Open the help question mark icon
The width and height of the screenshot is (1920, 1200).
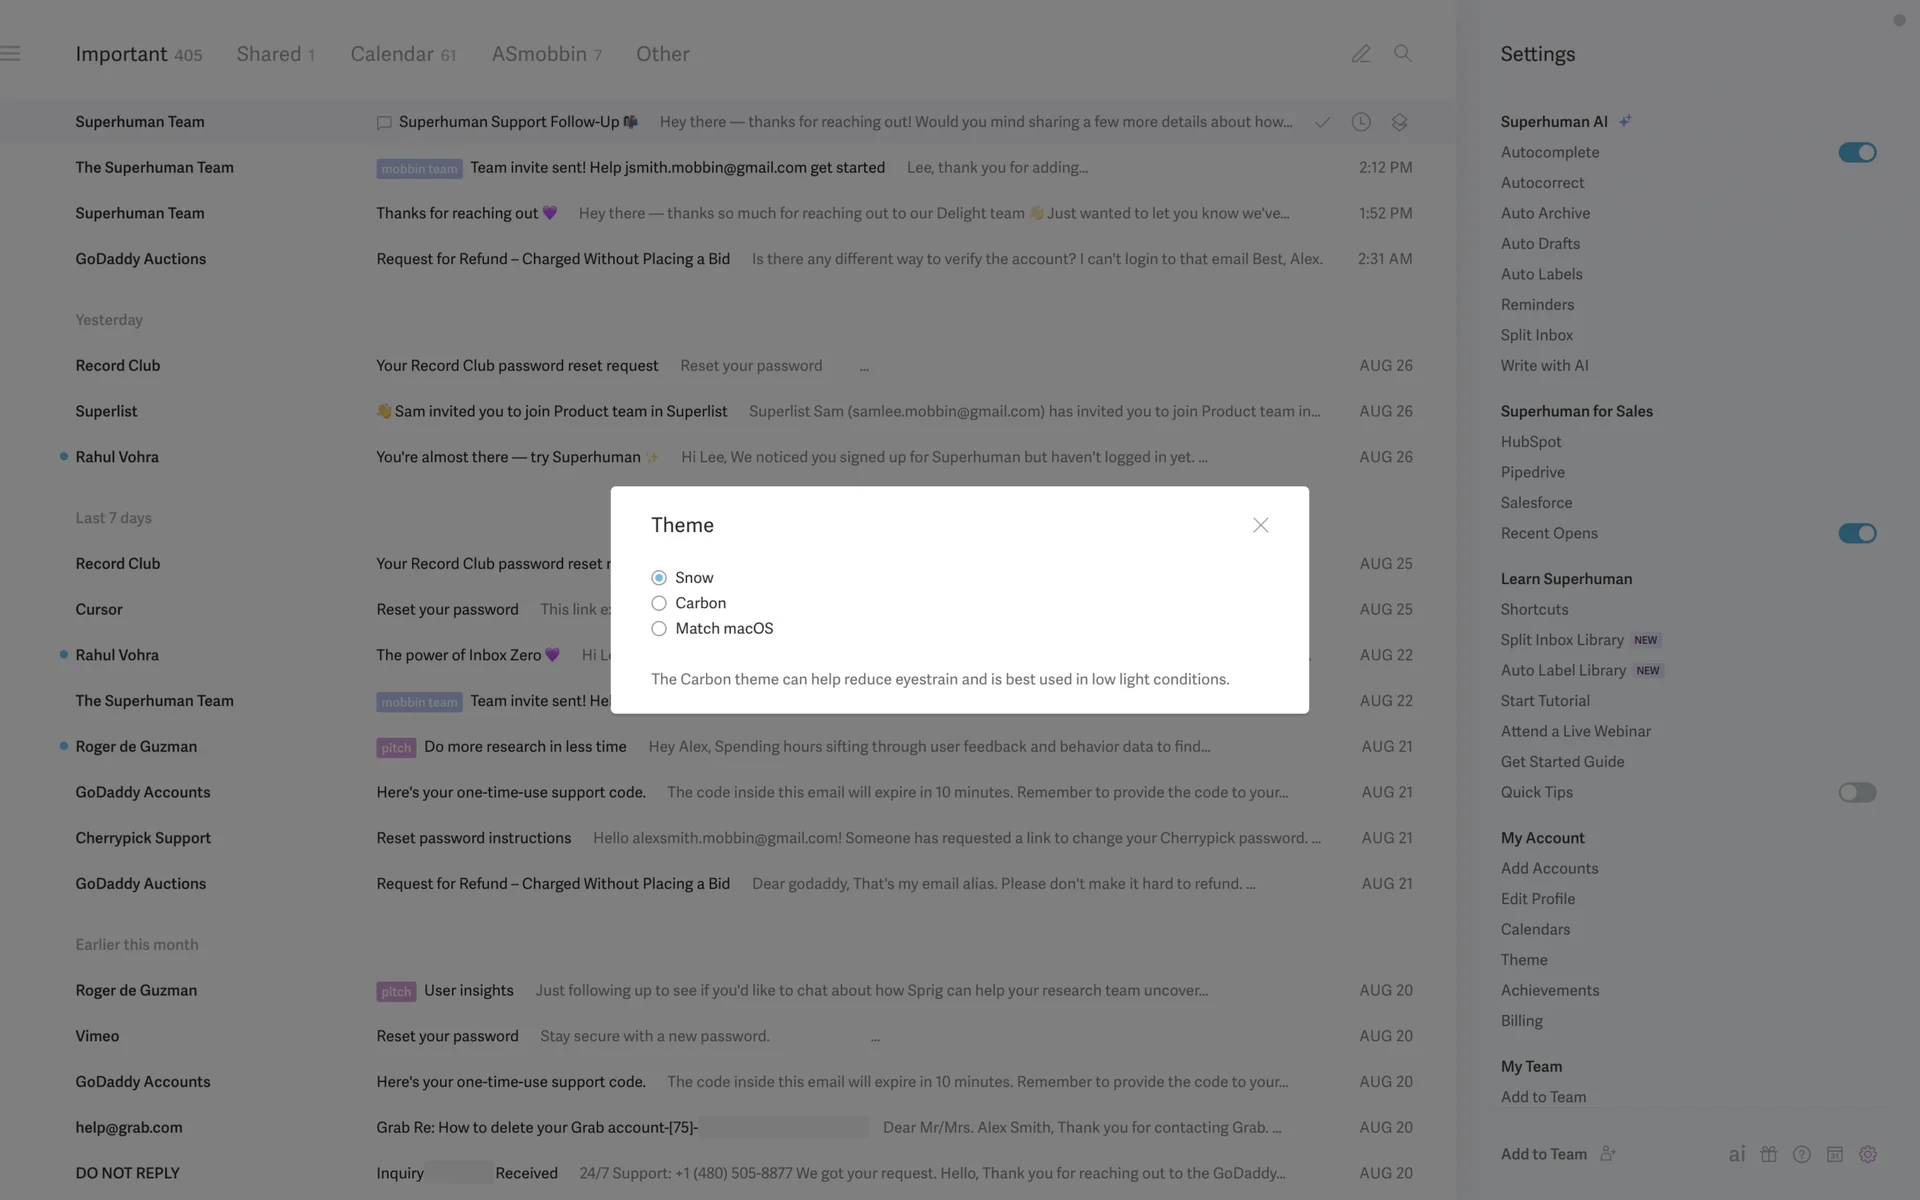(x=1802, y=1154)
